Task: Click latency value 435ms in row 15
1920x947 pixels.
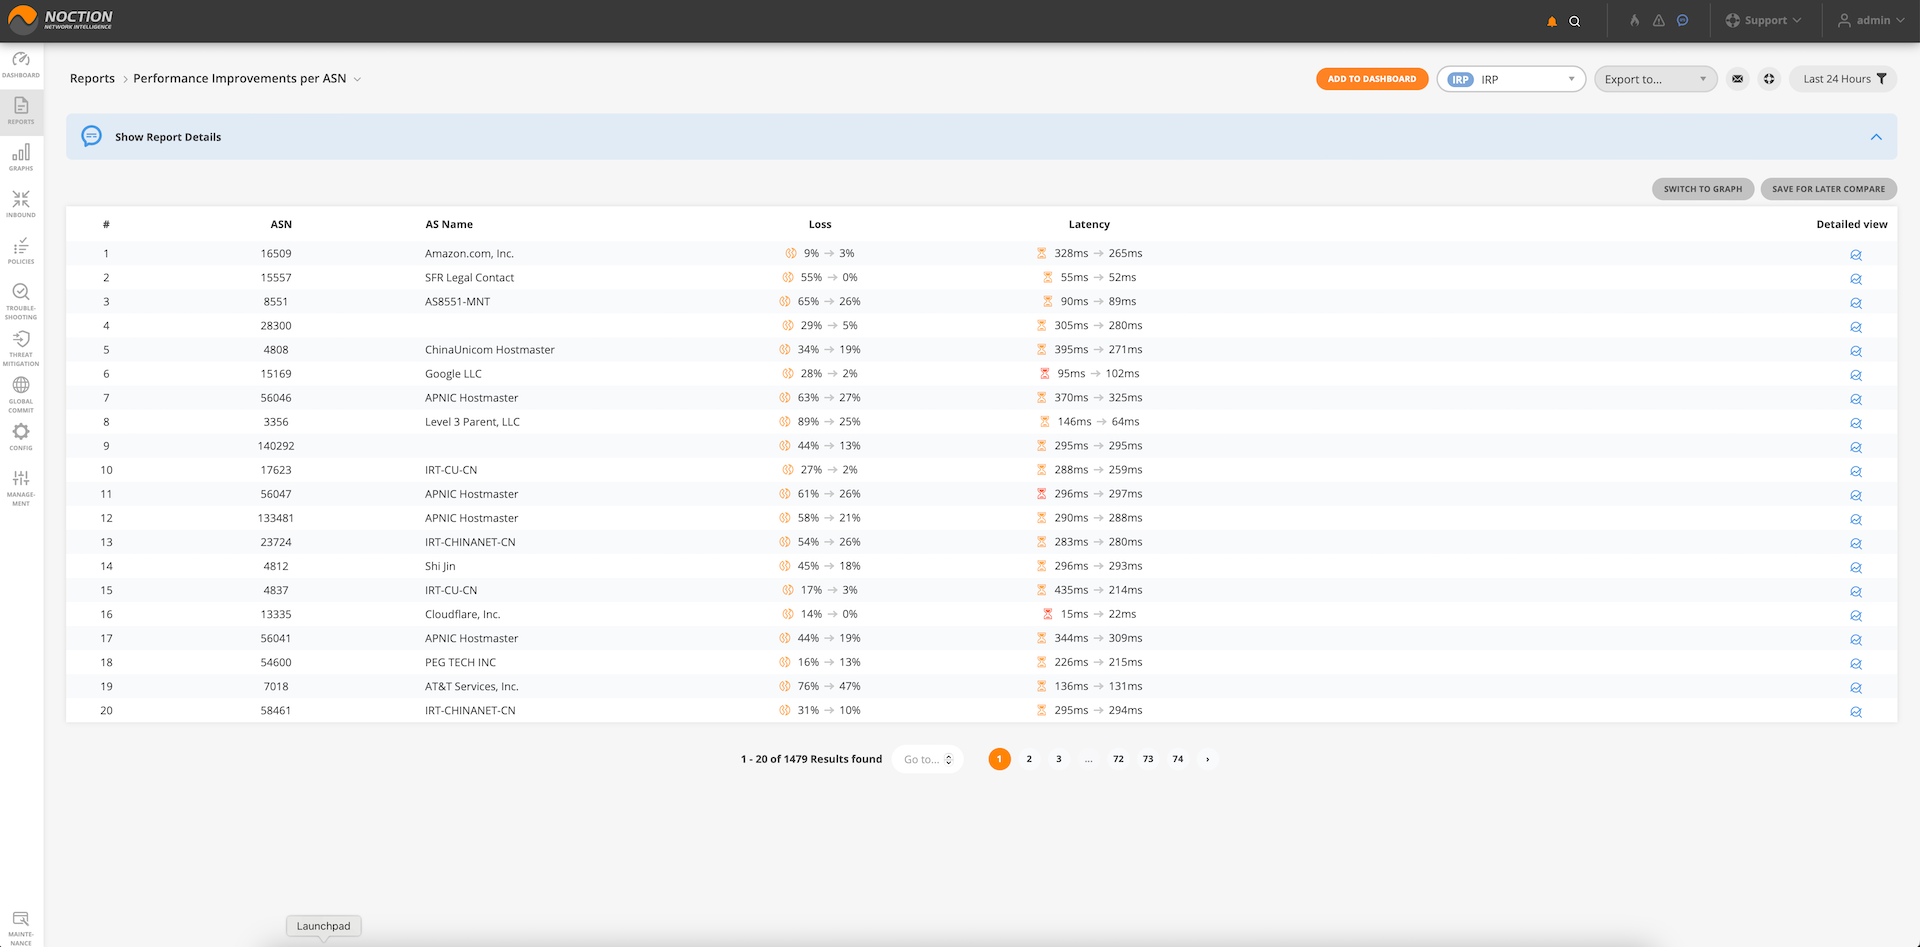Action: coord(1071,590)
